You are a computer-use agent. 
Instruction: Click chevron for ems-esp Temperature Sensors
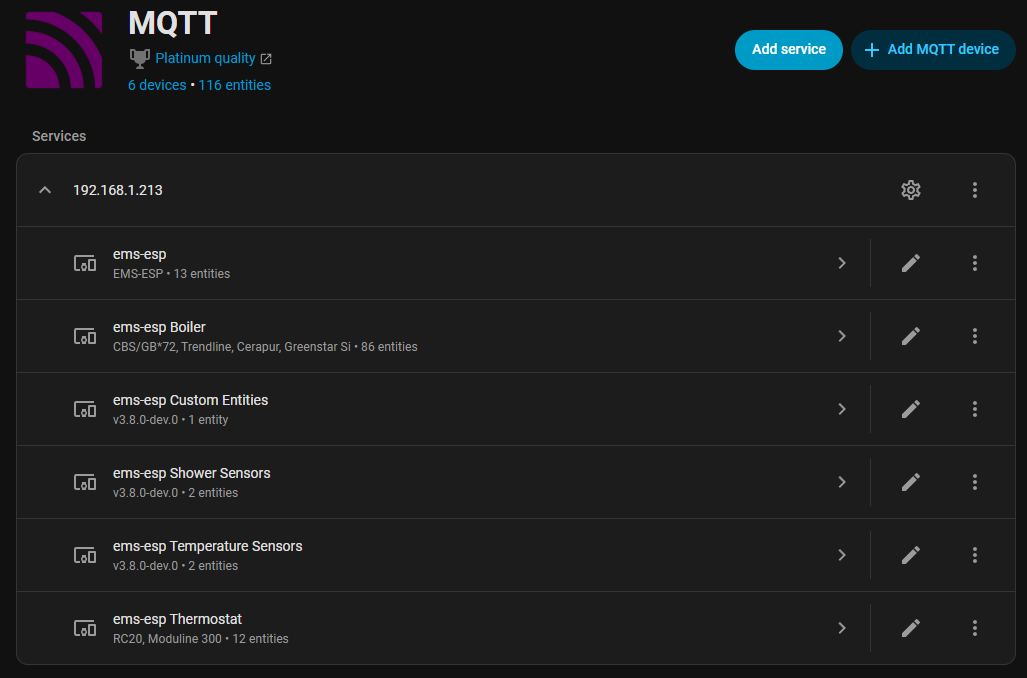842,555
